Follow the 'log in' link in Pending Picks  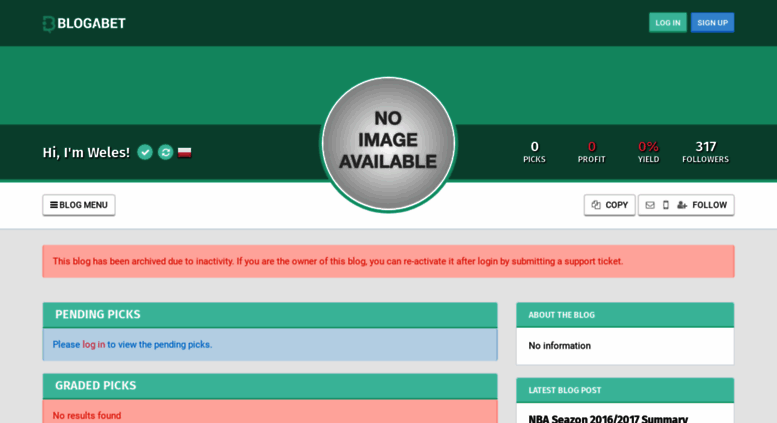(94, 344)
